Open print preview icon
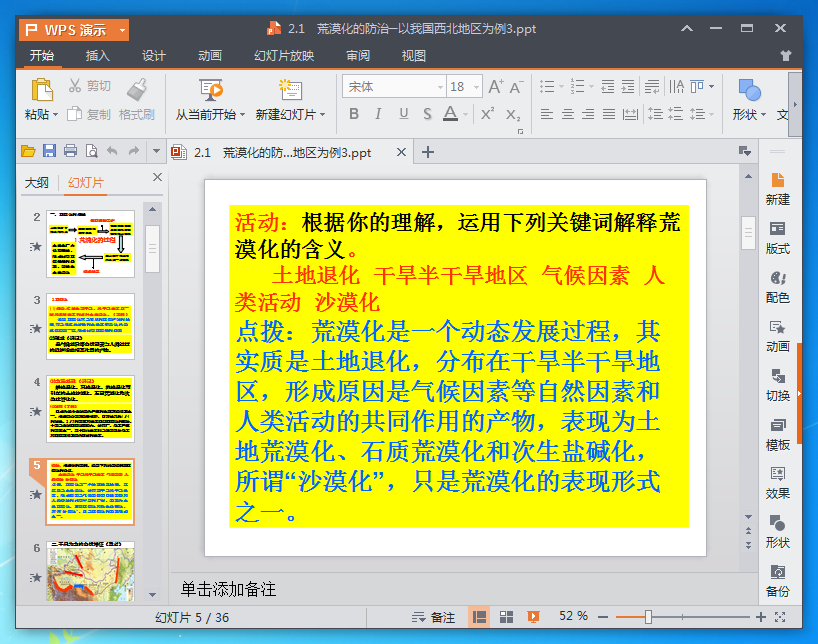 point(91,151)
